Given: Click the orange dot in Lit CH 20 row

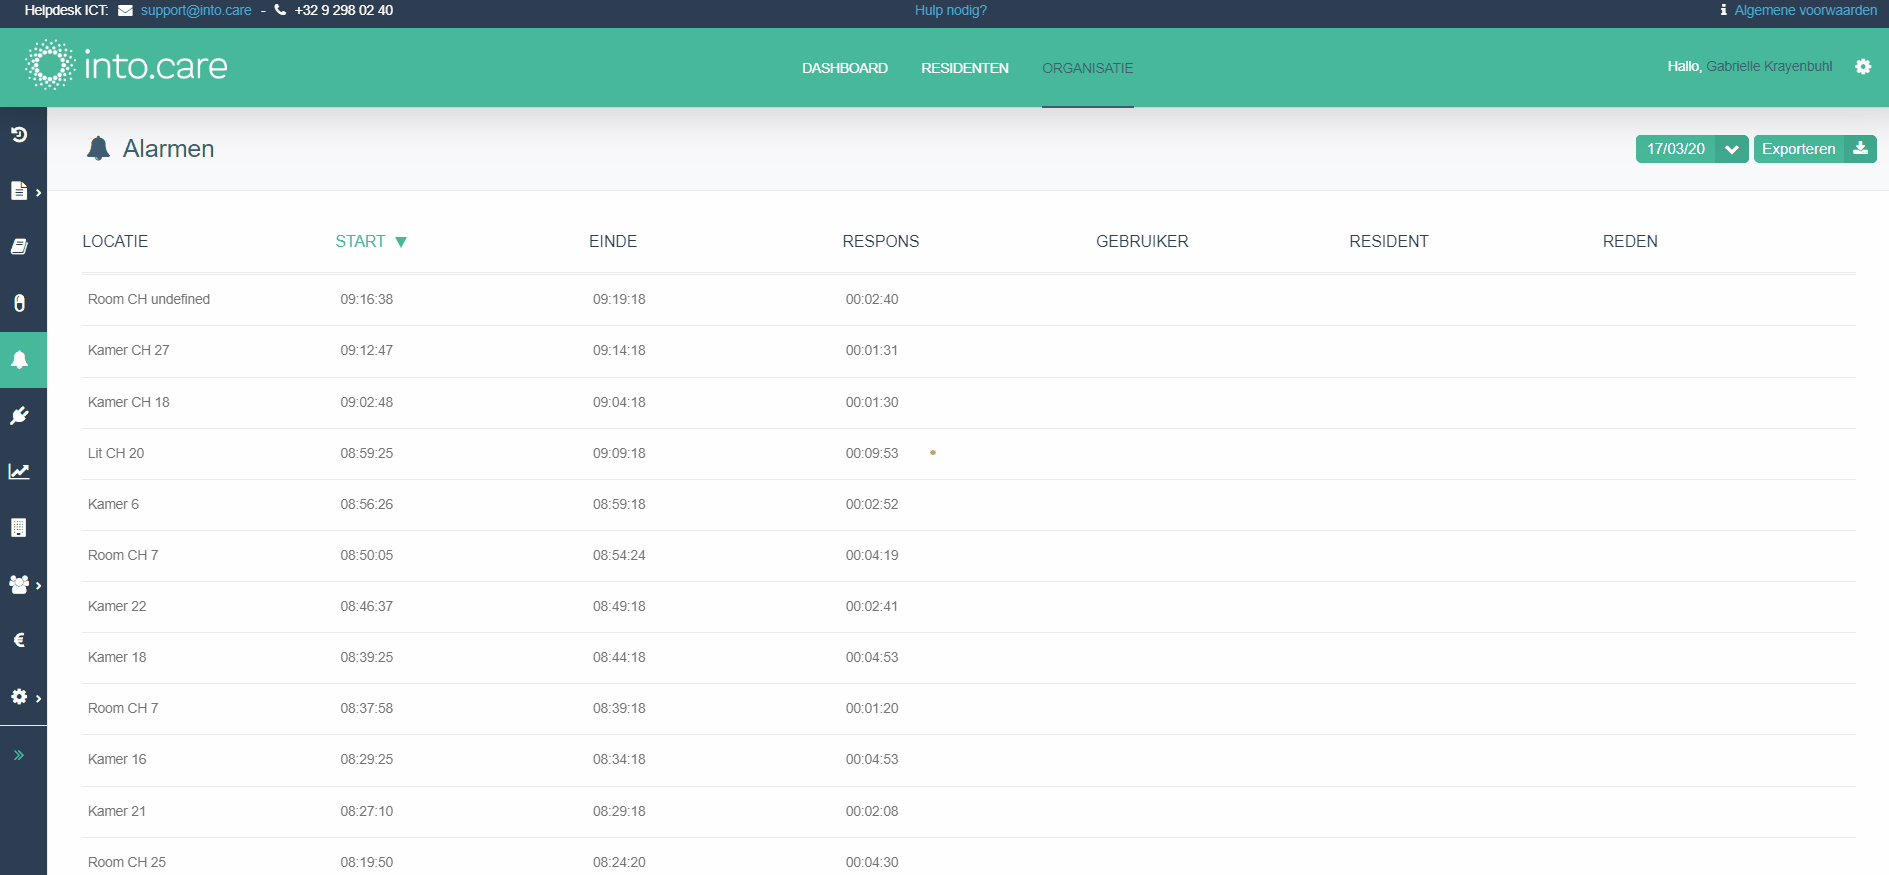Looking at the screenshot, I should [933, 453].
